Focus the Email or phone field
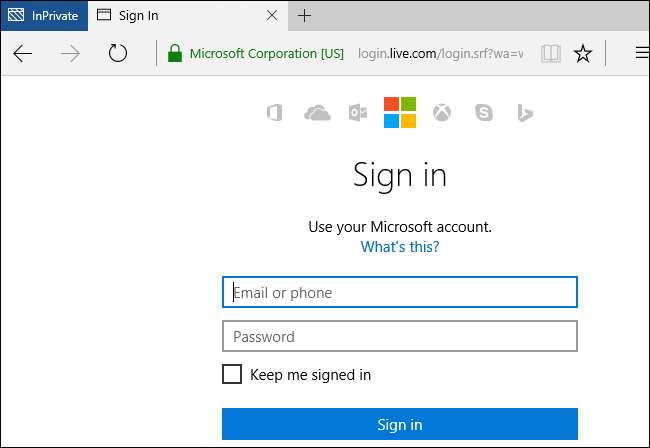The image size is (650, 448). tap(400, 292)
